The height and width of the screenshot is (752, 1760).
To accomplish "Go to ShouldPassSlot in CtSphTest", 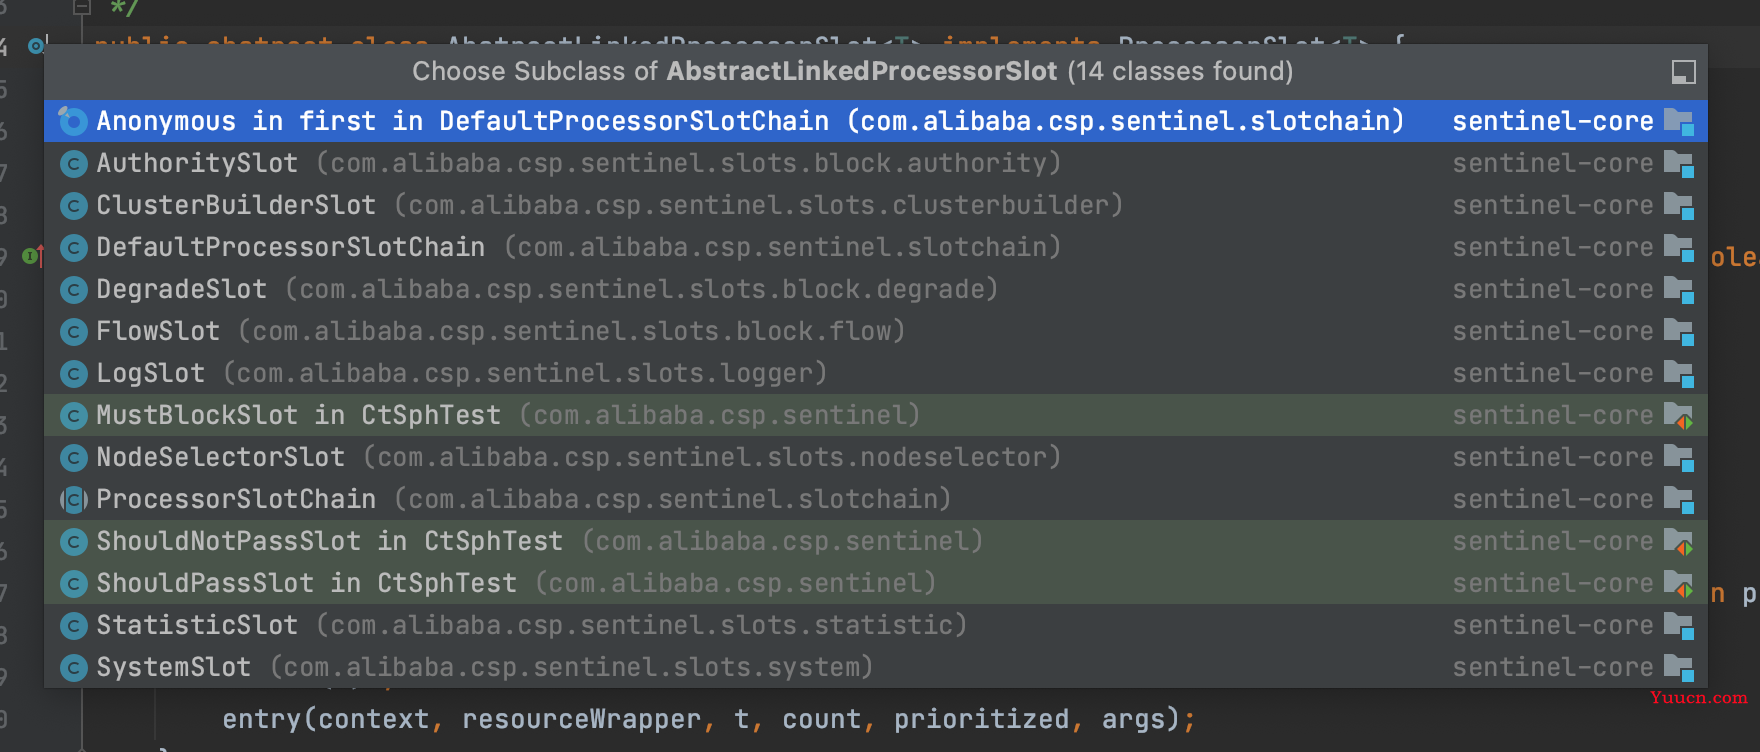I will [876, 583].
